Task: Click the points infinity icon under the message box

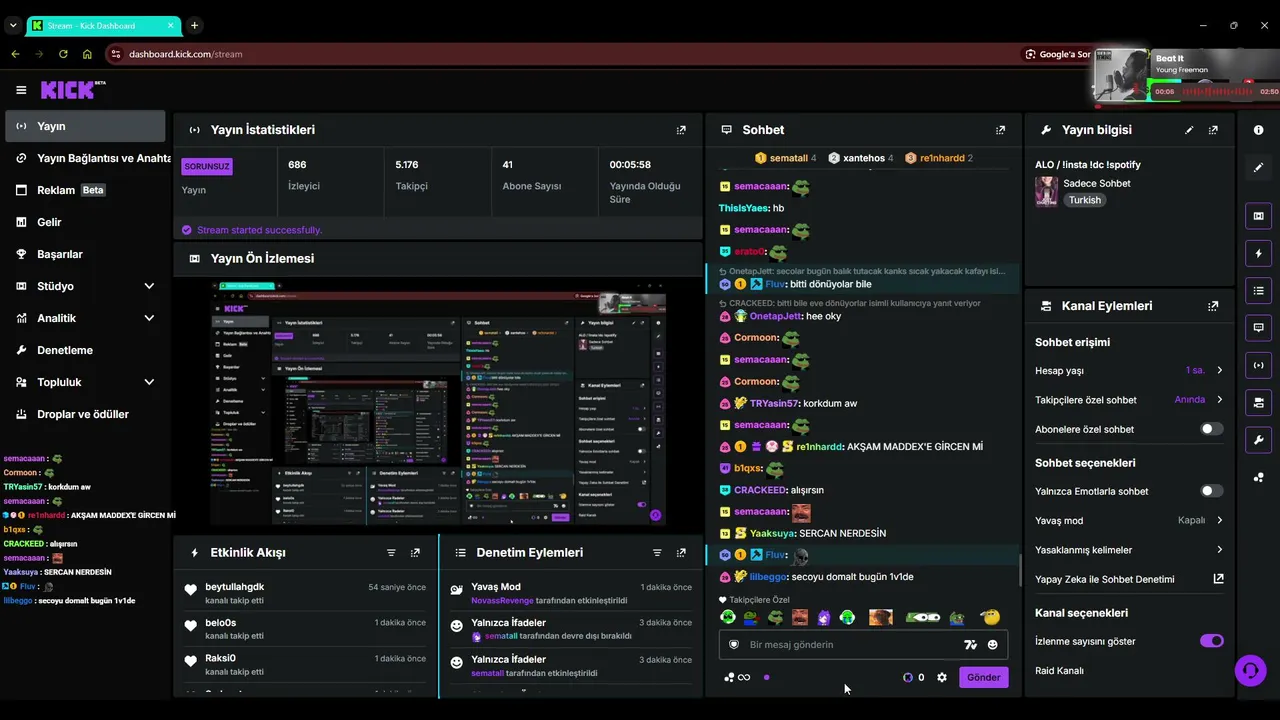Action: (737, 677)
